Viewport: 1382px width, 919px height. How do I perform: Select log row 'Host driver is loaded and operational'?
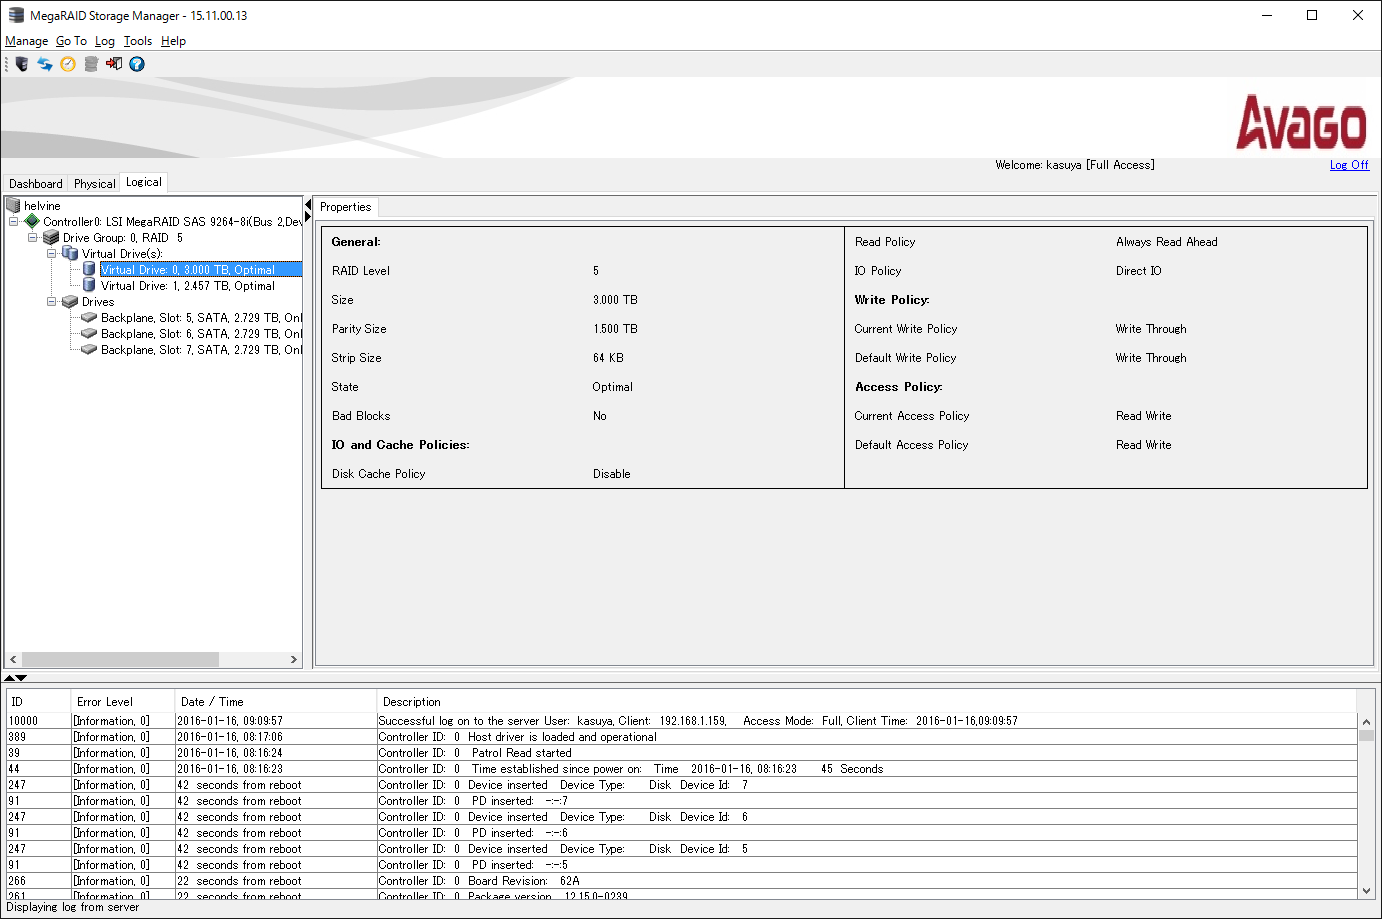(682, 737)
